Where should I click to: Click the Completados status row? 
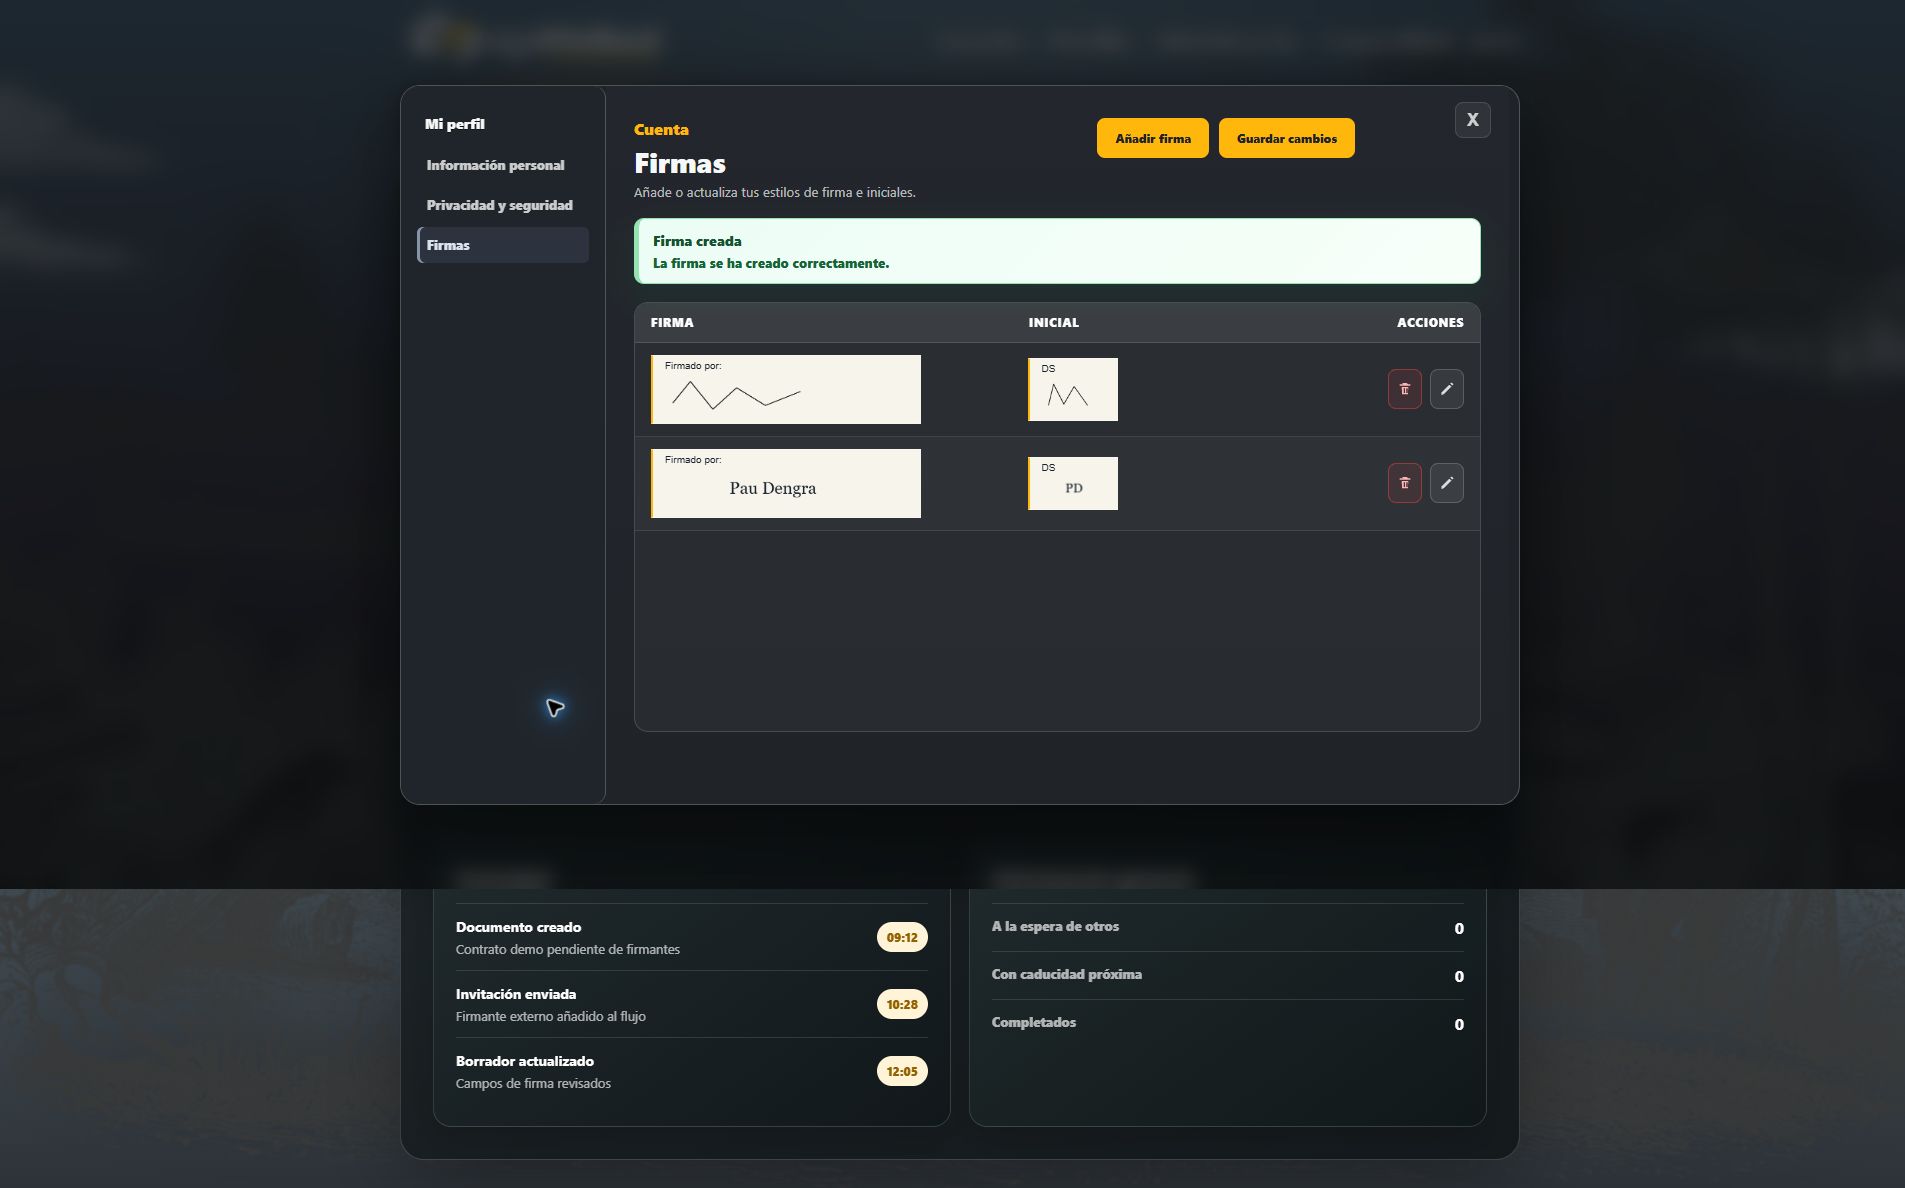click(1227, 1023)
